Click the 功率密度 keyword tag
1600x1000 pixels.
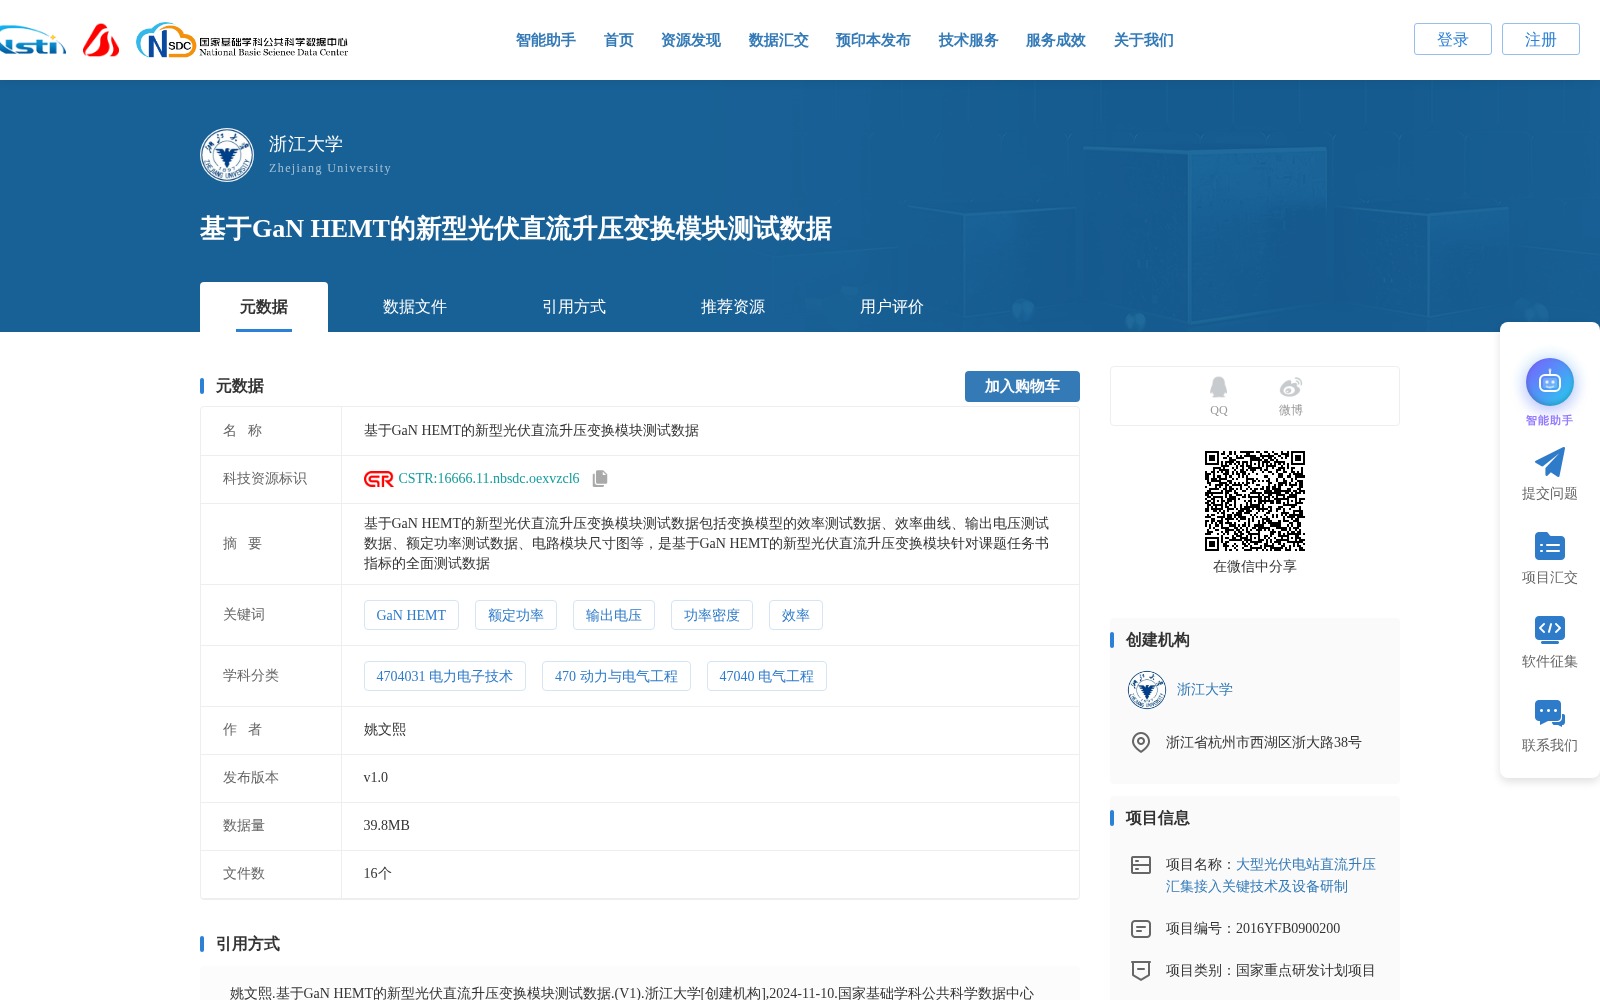click(712, 615)
